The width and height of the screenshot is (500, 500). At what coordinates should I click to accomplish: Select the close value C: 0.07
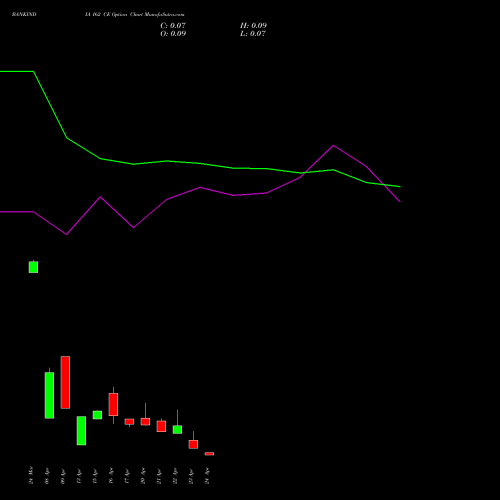point(173,26)
